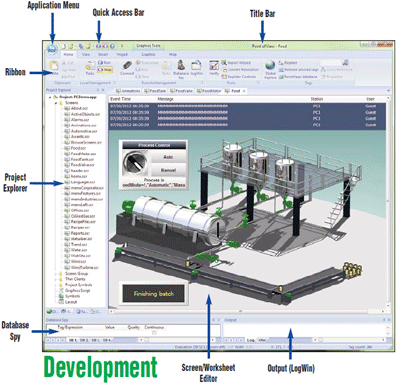Image resolution: width=400 pixels, height=385 pixels.
Task: Select Food.scr in Project Explorer
Action: (75, 148)
